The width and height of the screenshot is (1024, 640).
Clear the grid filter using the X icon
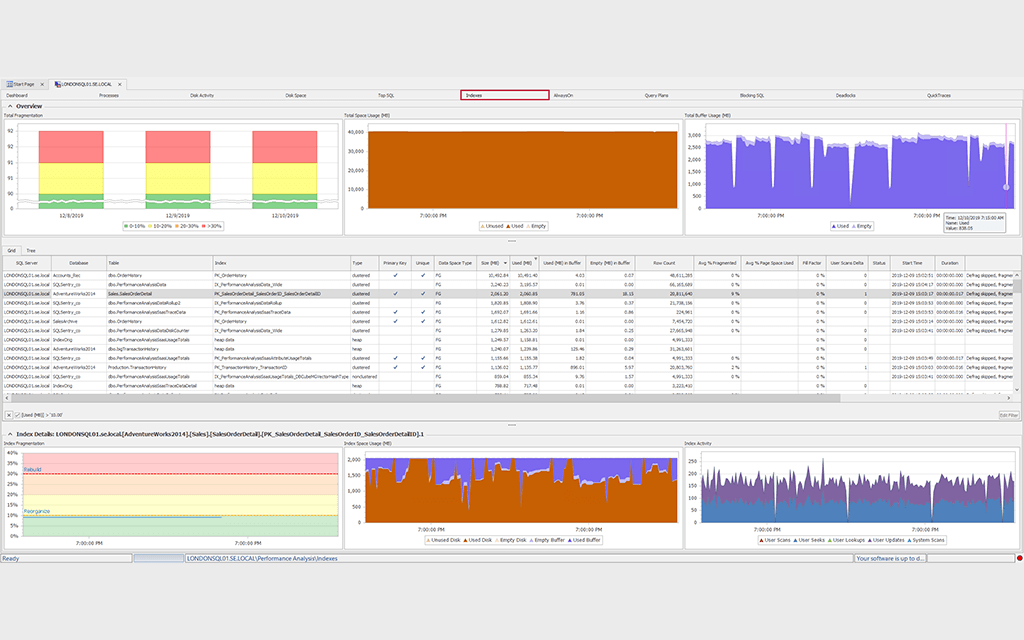9,414
